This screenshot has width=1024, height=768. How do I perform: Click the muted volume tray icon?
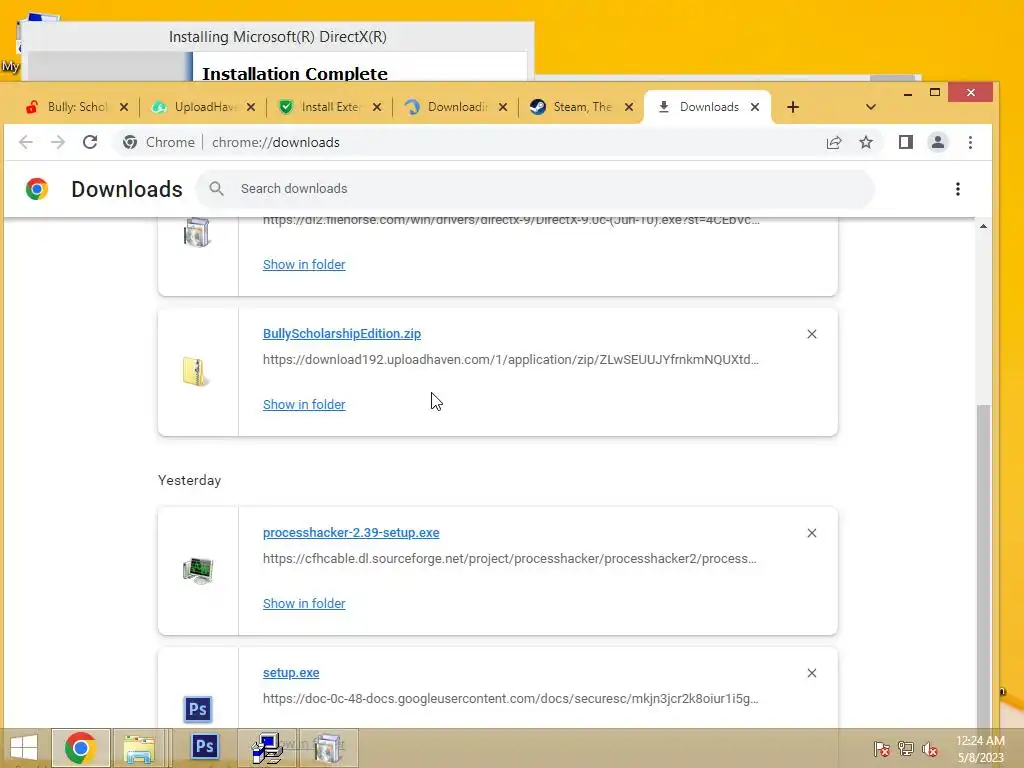point(930,749)
